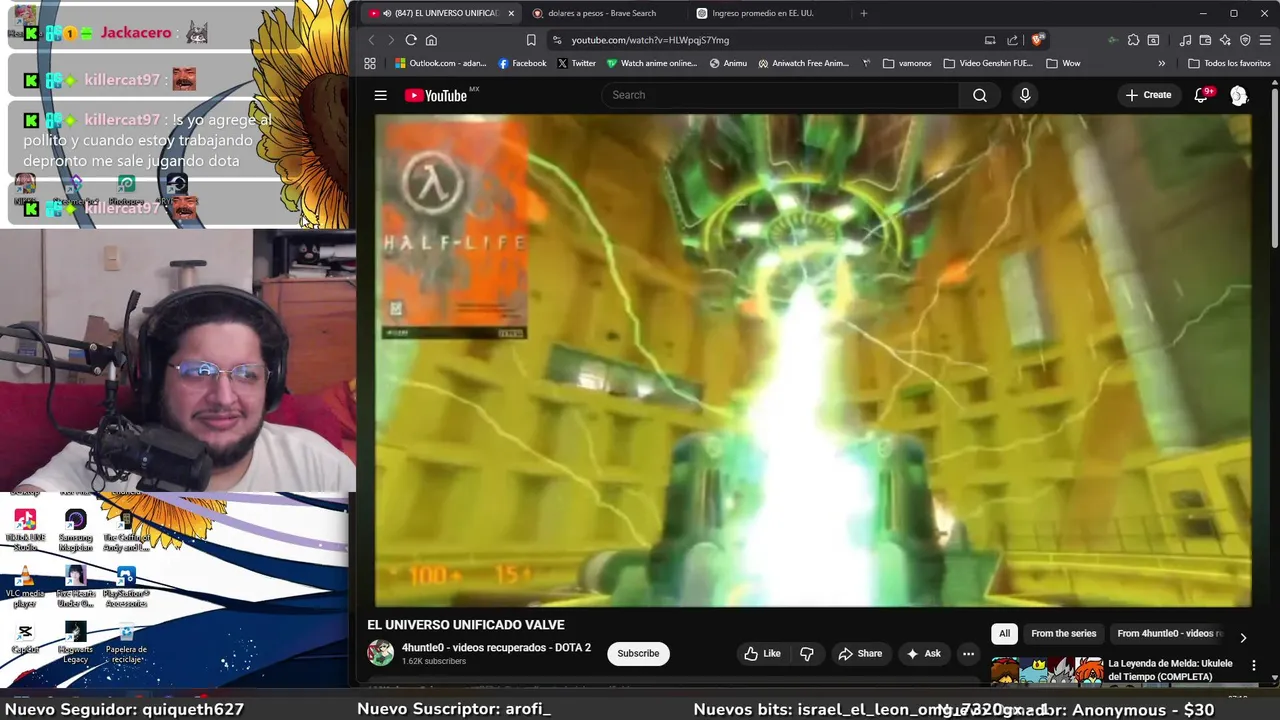Click the YouTube search magnifier button
This screenshot has height=720, width=1280.
pyautogui.click(x=980, y=95)
